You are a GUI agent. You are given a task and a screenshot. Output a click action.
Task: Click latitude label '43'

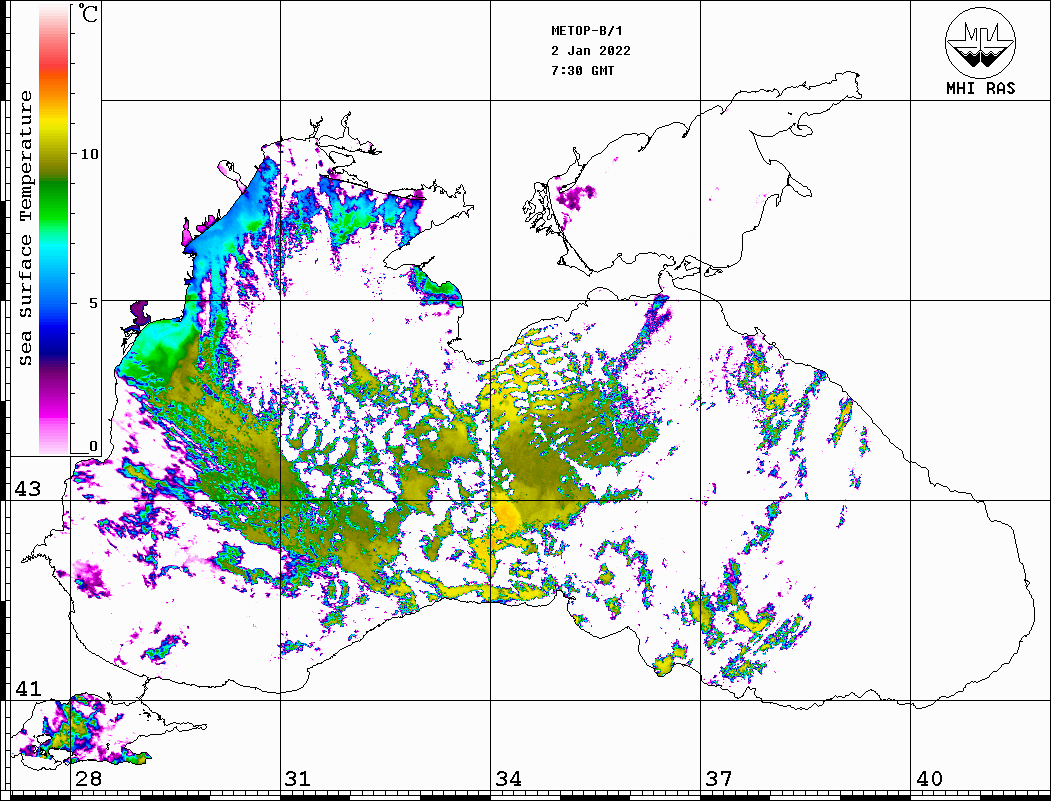click(27, 489)
